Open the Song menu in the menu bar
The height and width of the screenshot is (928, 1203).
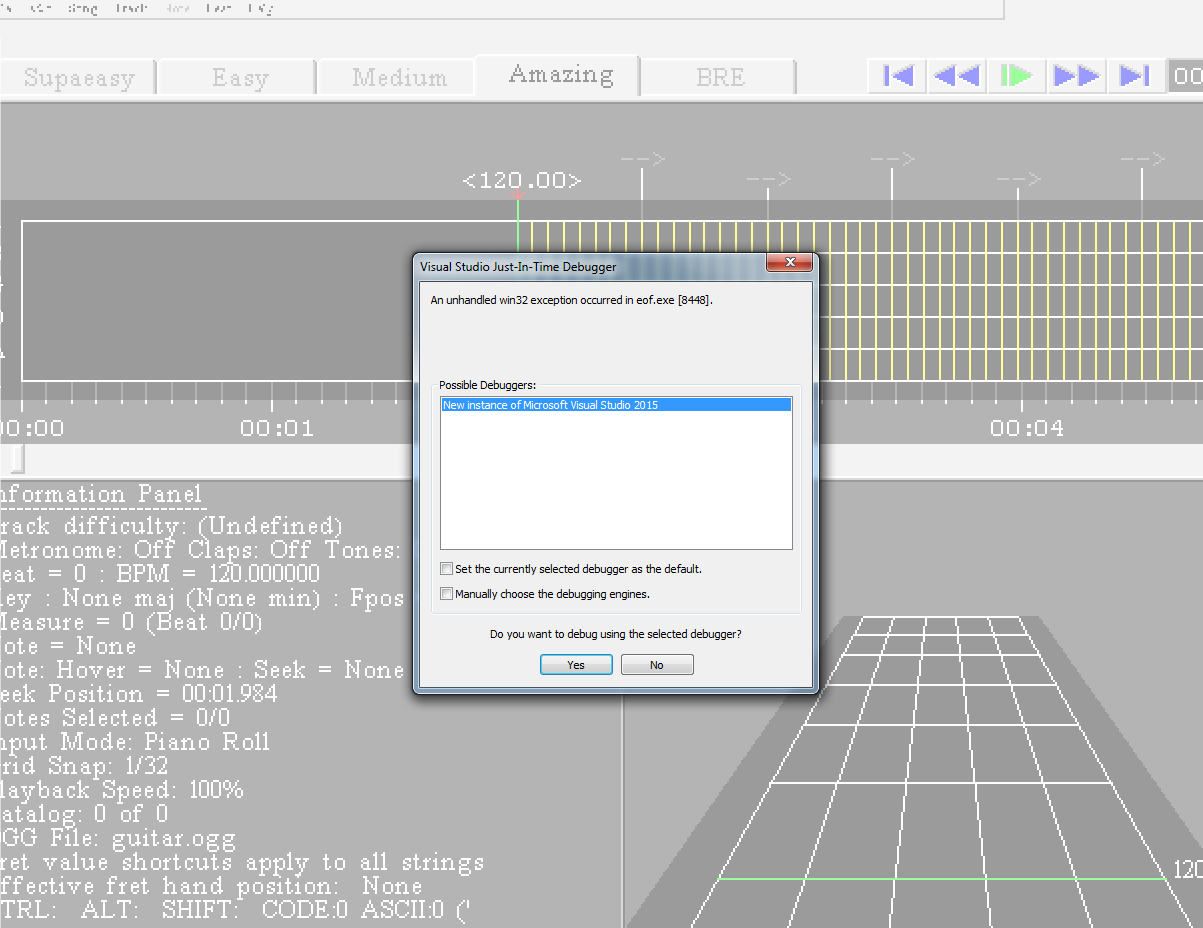point(83,8)
